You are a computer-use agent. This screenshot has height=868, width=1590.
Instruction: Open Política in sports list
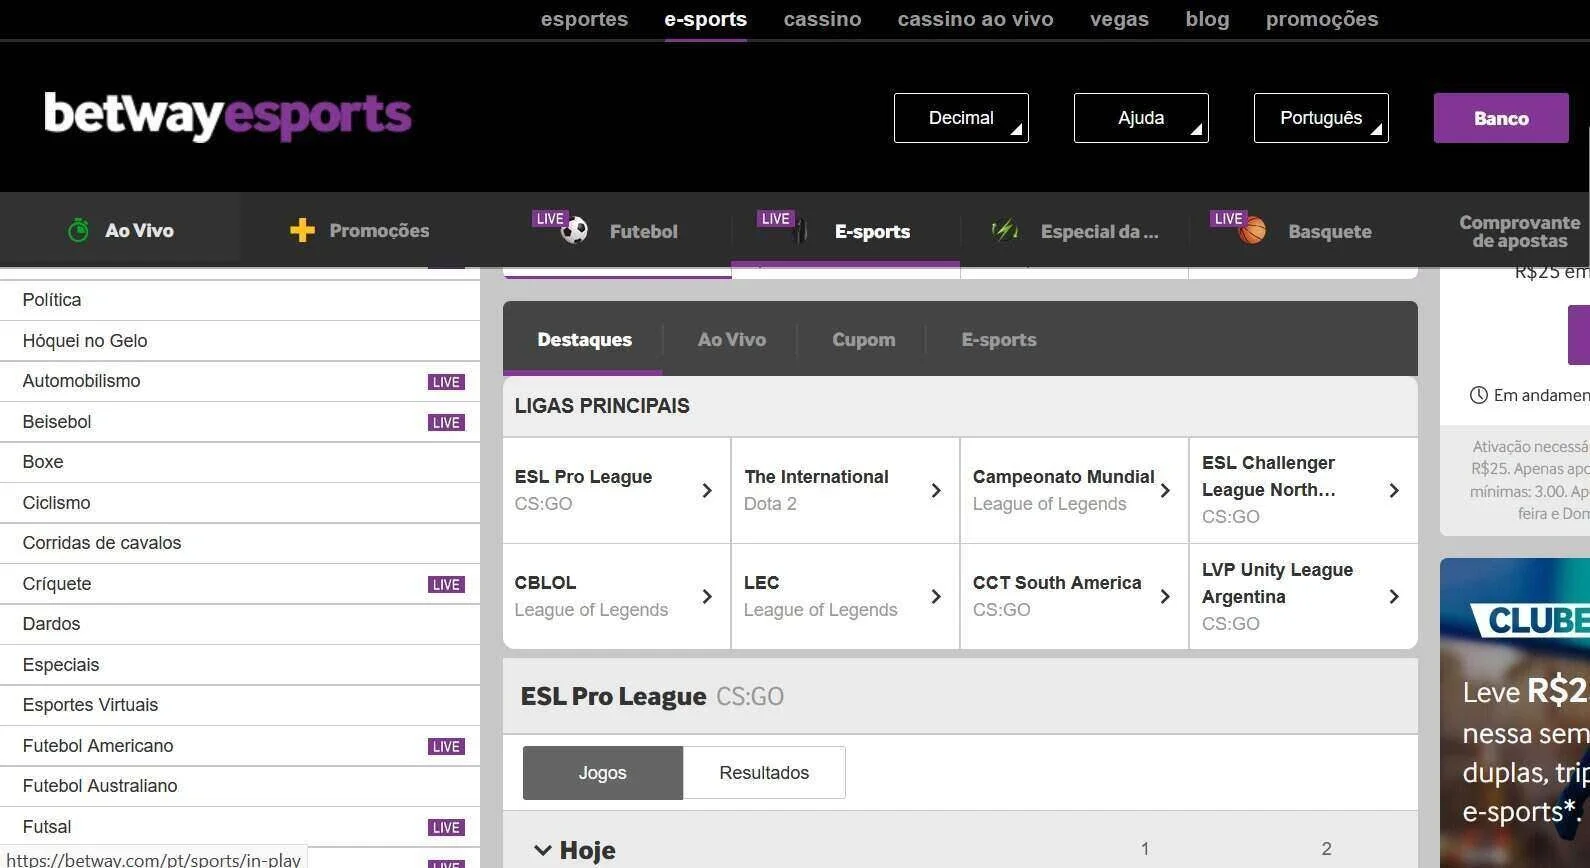click(240, 300)
